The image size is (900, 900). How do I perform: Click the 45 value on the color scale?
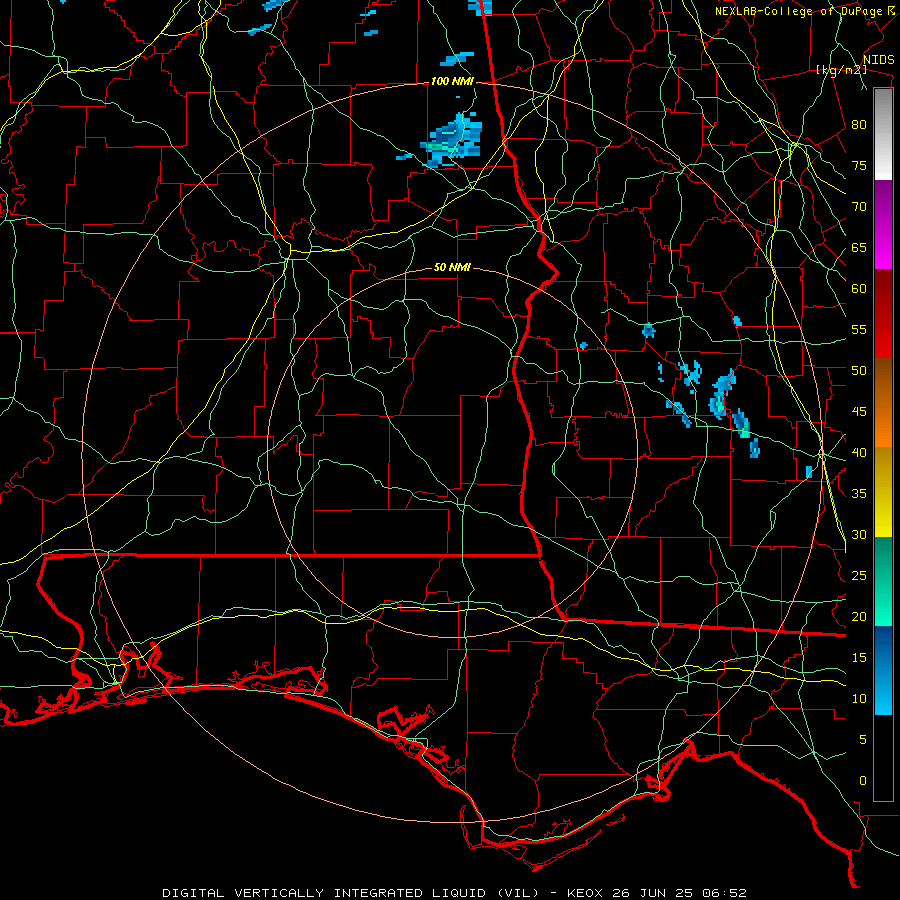tap(859, 412)
